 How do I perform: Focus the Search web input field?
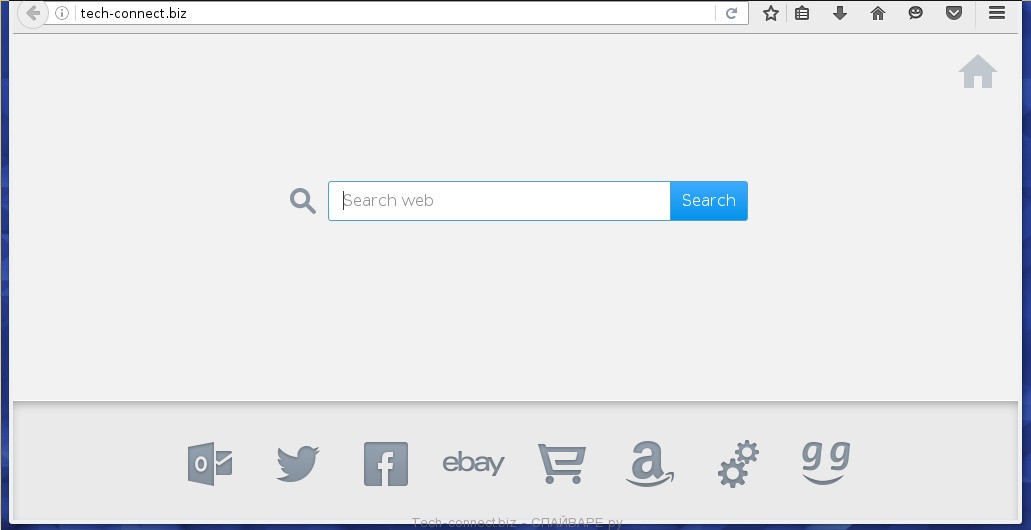pyautogui.click(x=499, y=201)
